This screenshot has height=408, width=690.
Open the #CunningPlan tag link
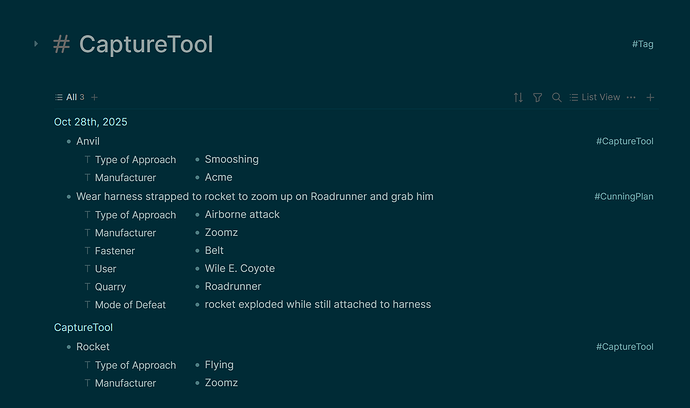[x=624, y=197]
